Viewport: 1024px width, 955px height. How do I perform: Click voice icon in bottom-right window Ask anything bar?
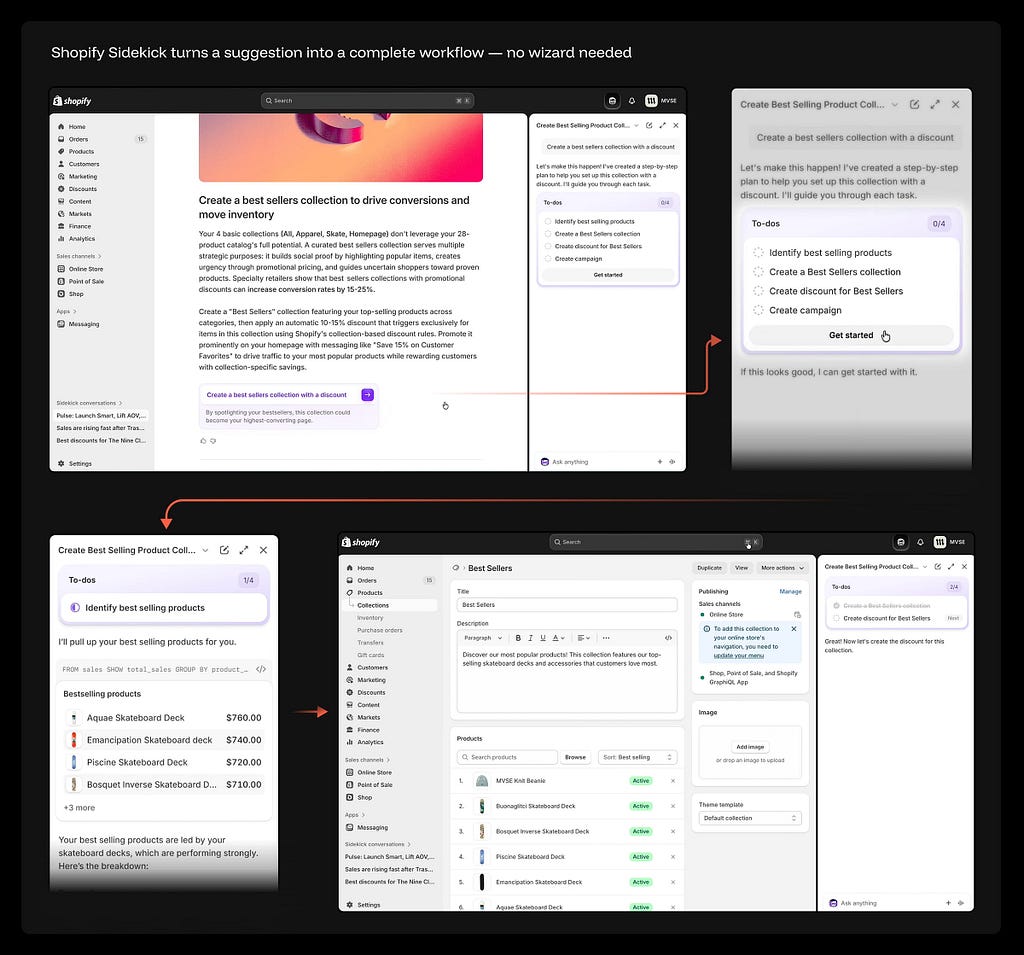(x=961, y=903)
